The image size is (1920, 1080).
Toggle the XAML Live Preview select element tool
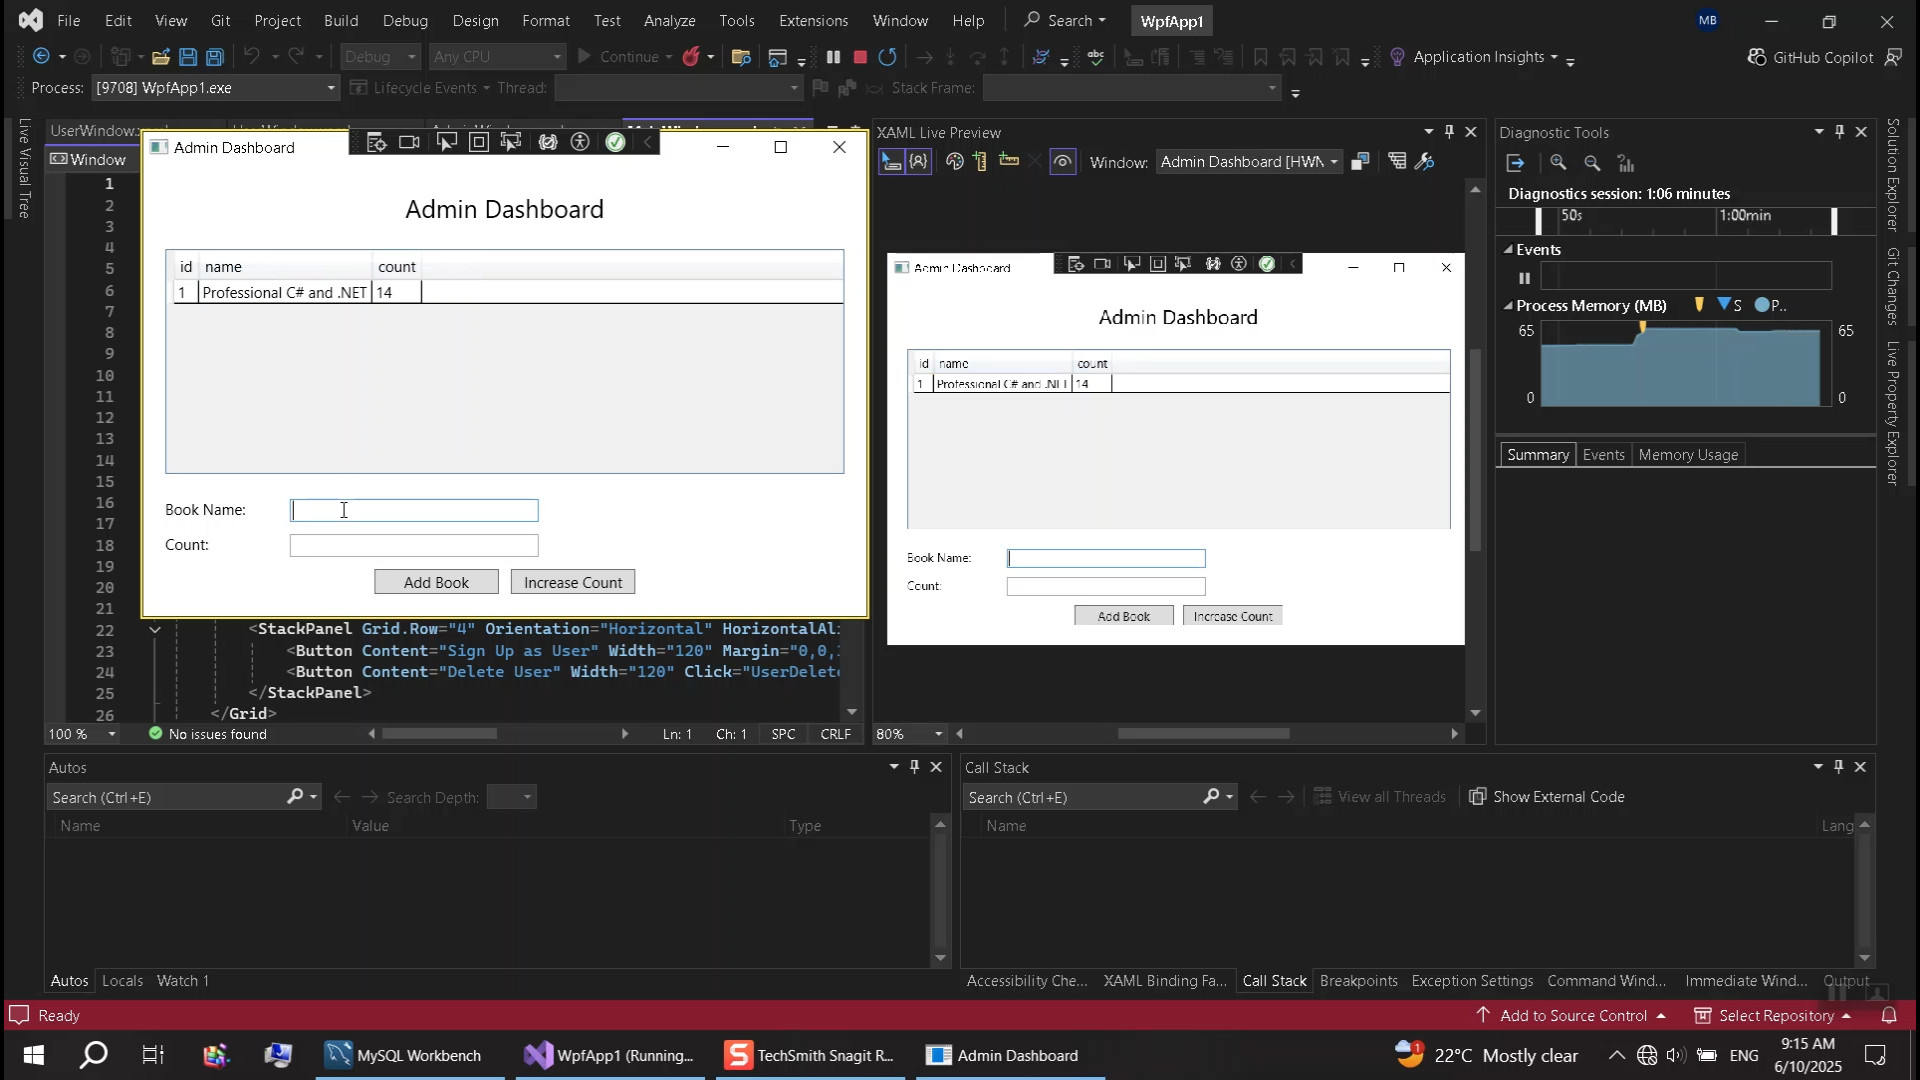tap(890, 161)
